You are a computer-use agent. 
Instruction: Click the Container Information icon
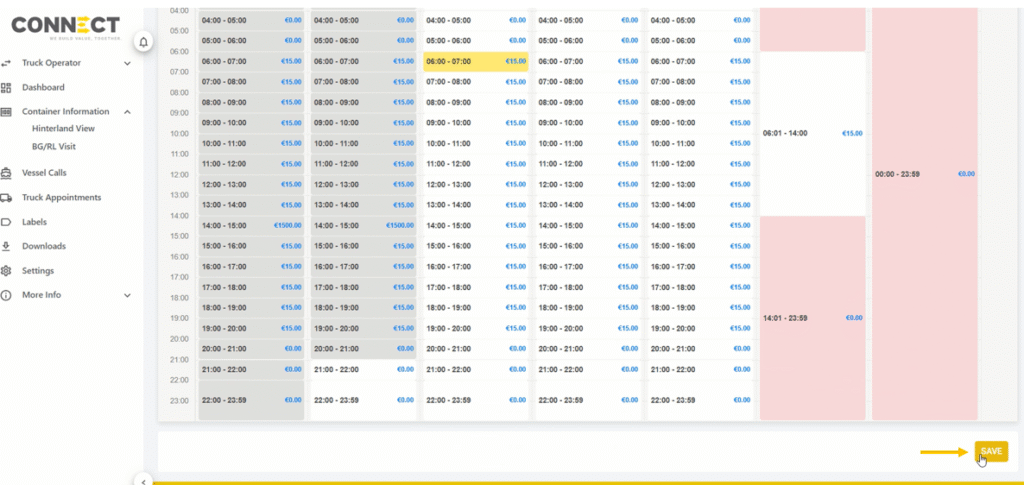(x=7, y=112)
